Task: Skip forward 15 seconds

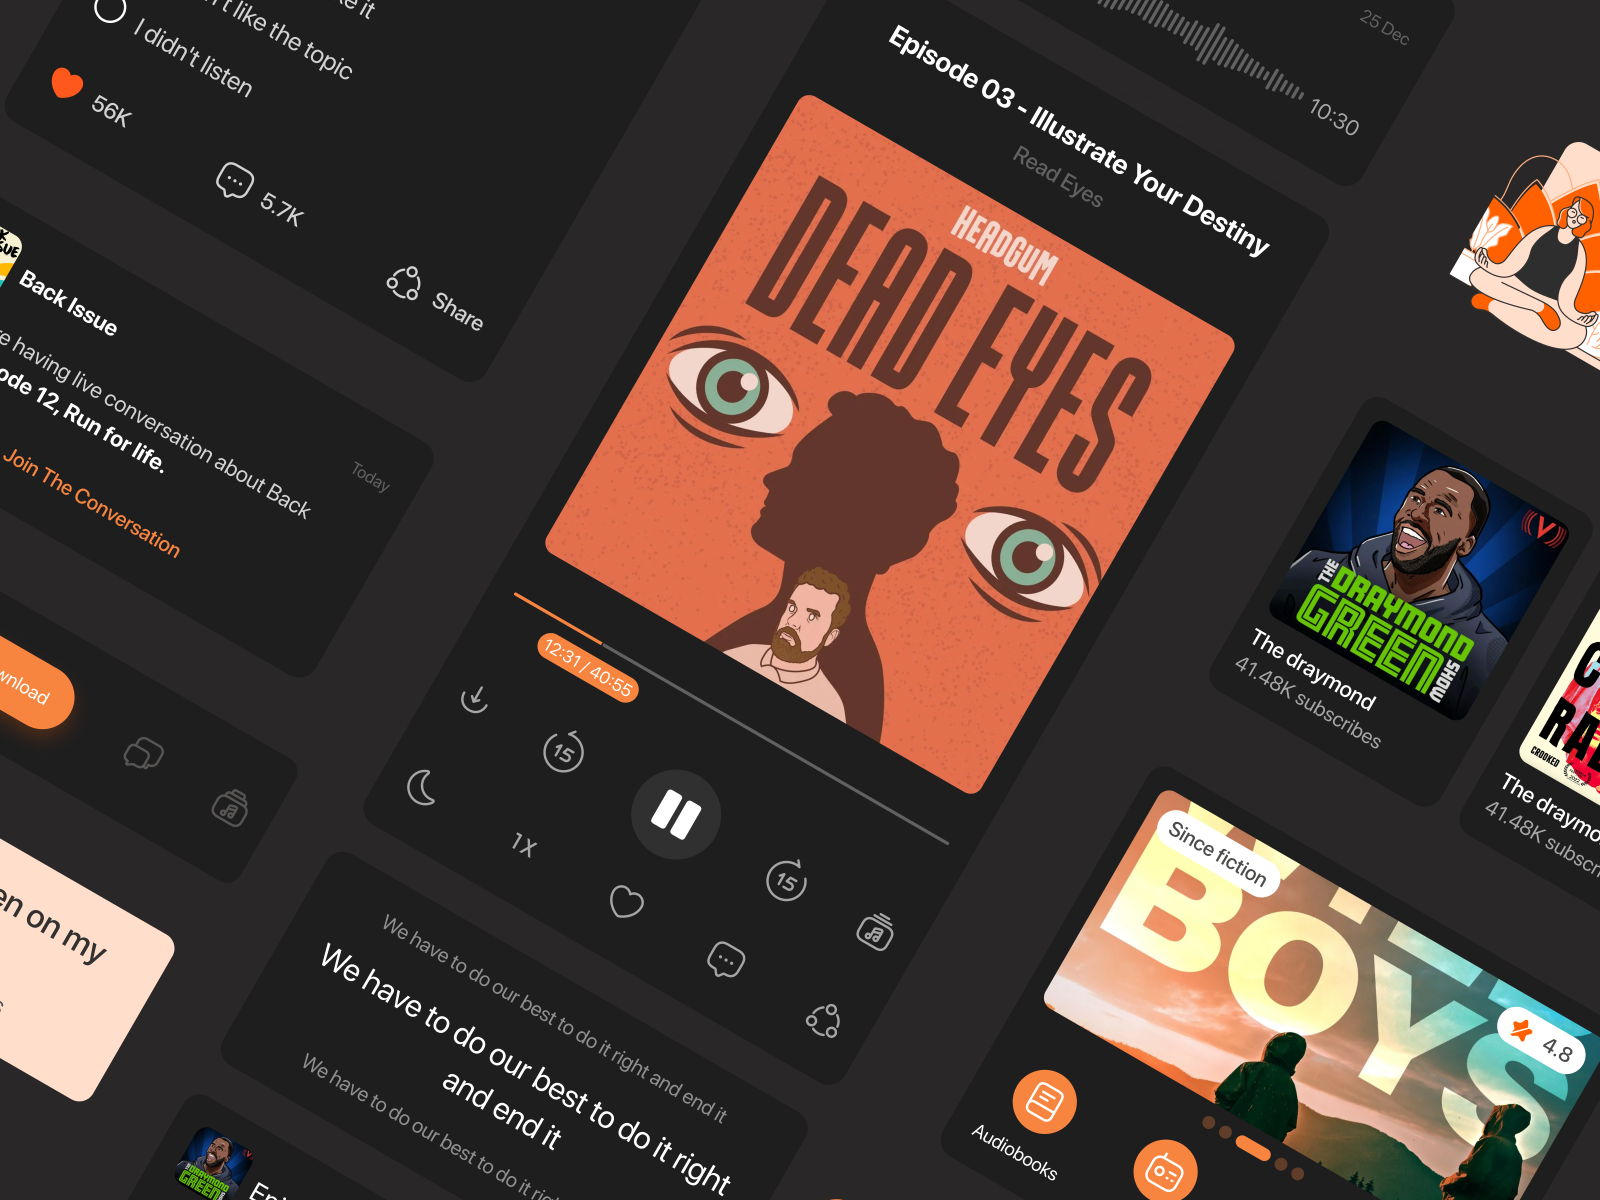Action: 786,881
